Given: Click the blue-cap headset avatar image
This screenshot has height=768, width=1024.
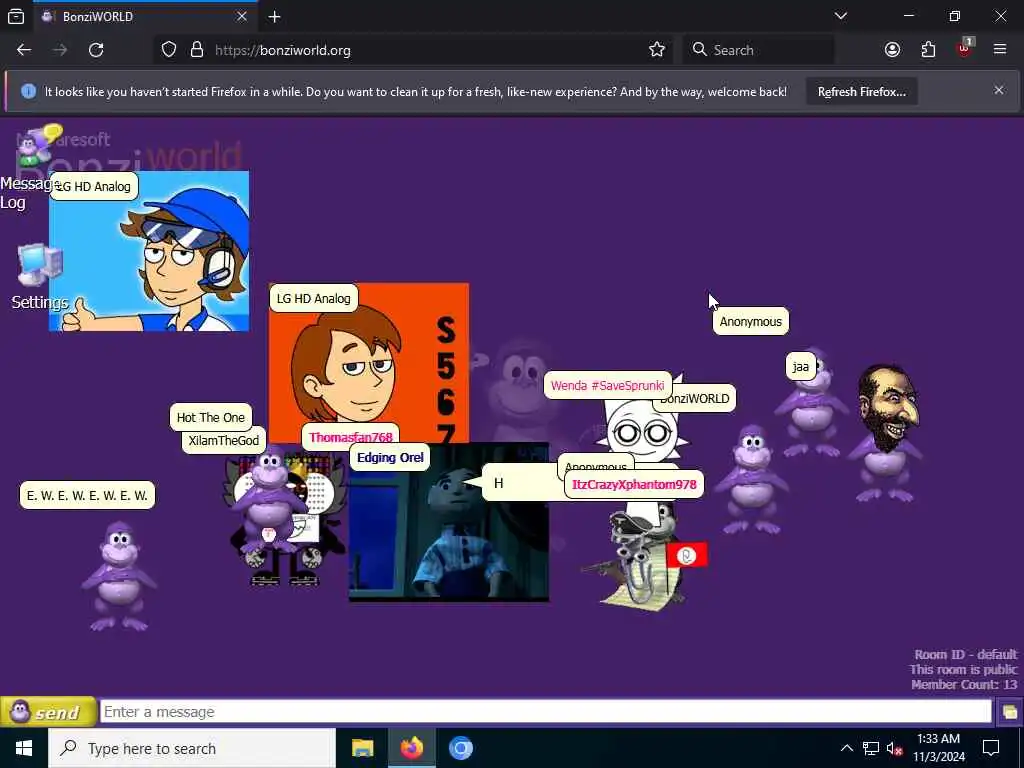Looking at the screenshot, I should pyautogui.click(x=149, y=251).
